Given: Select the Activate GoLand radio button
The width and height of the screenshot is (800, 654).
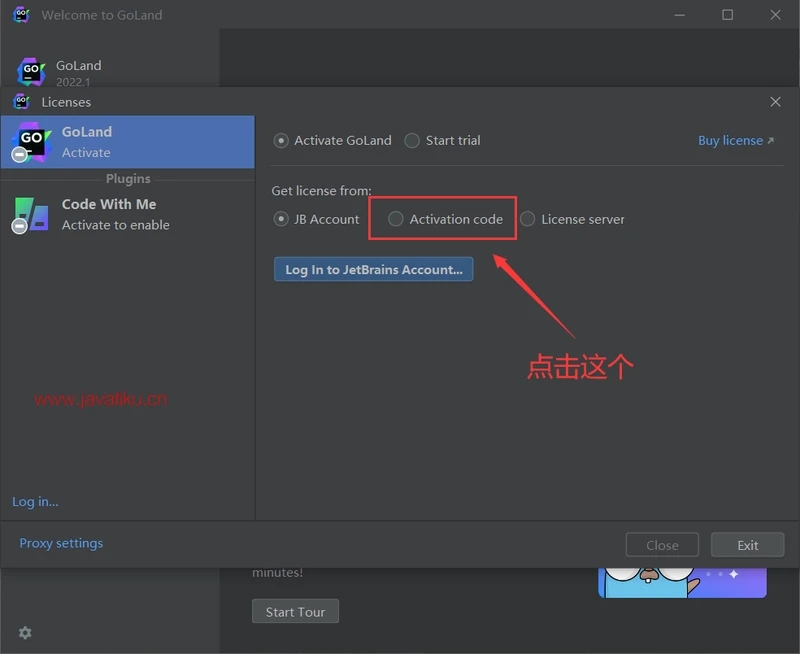Looking at the screenshot, I should pos(281,141).
